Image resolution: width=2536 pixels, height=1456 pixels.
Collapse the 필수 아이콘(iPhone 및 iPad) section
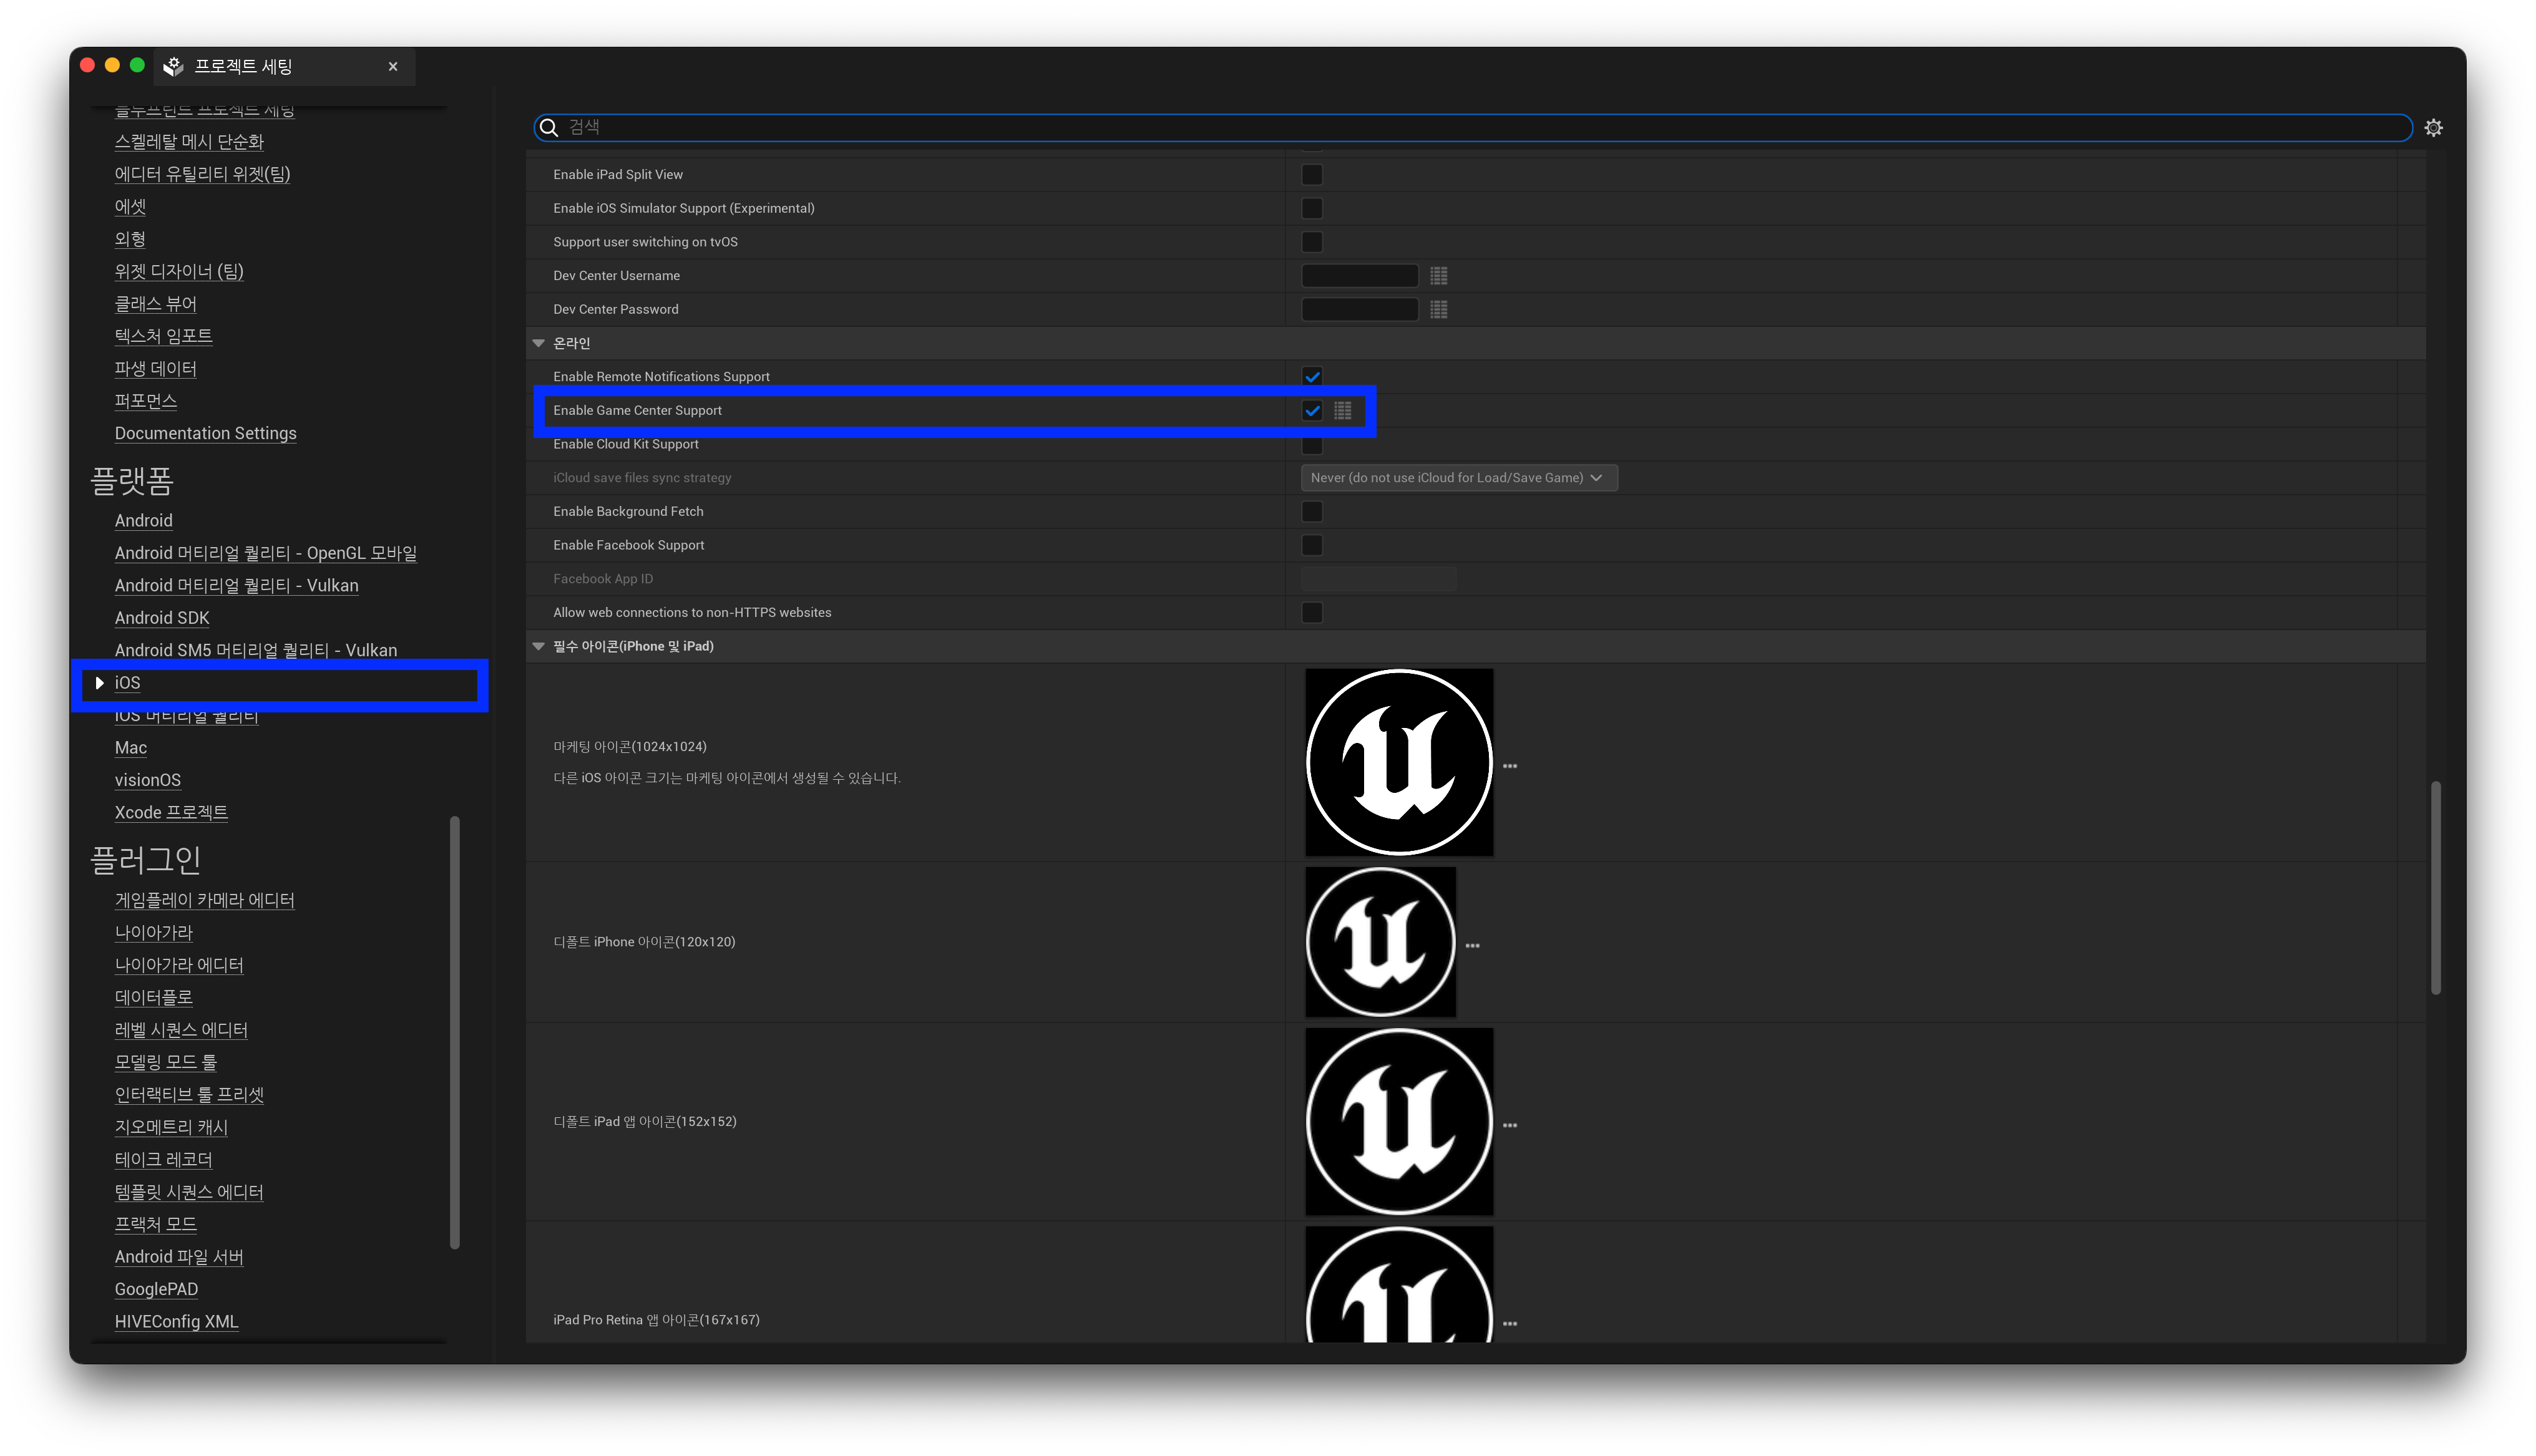[x=539, y=646]
